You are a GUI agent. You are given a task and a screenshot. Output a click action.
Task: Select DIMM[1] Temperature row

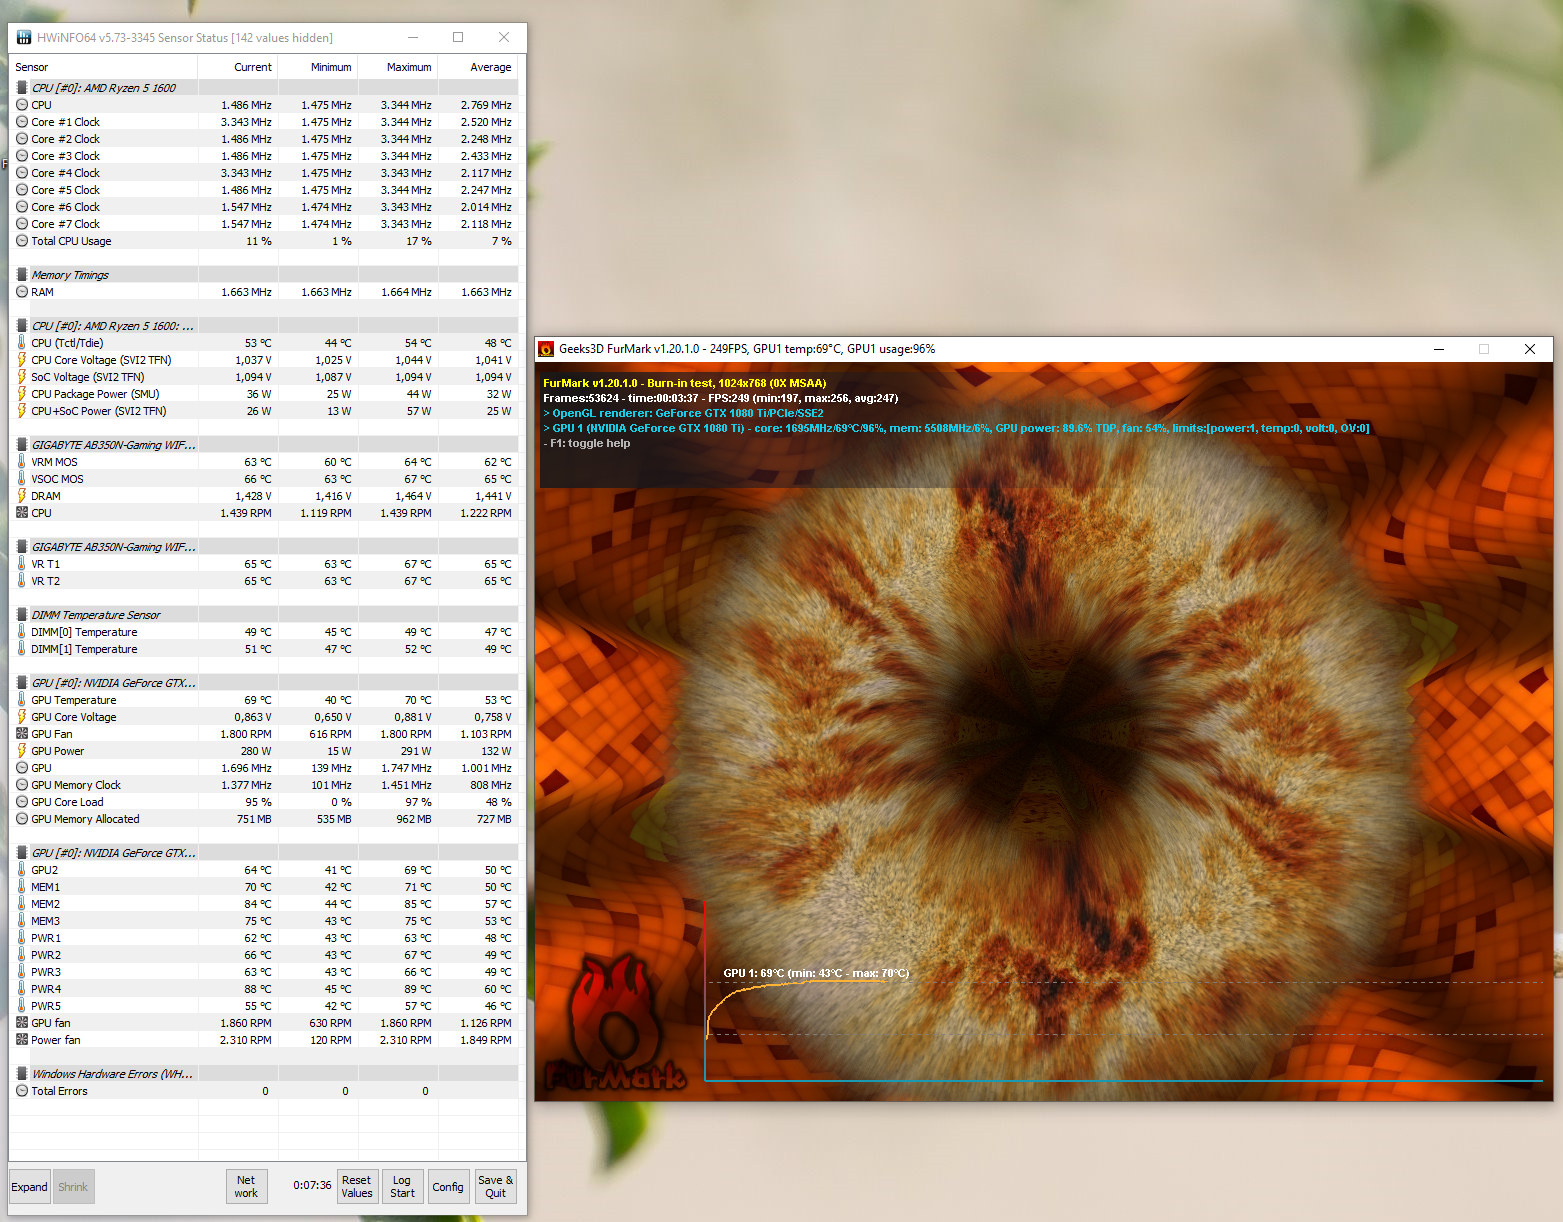[264, 649]
